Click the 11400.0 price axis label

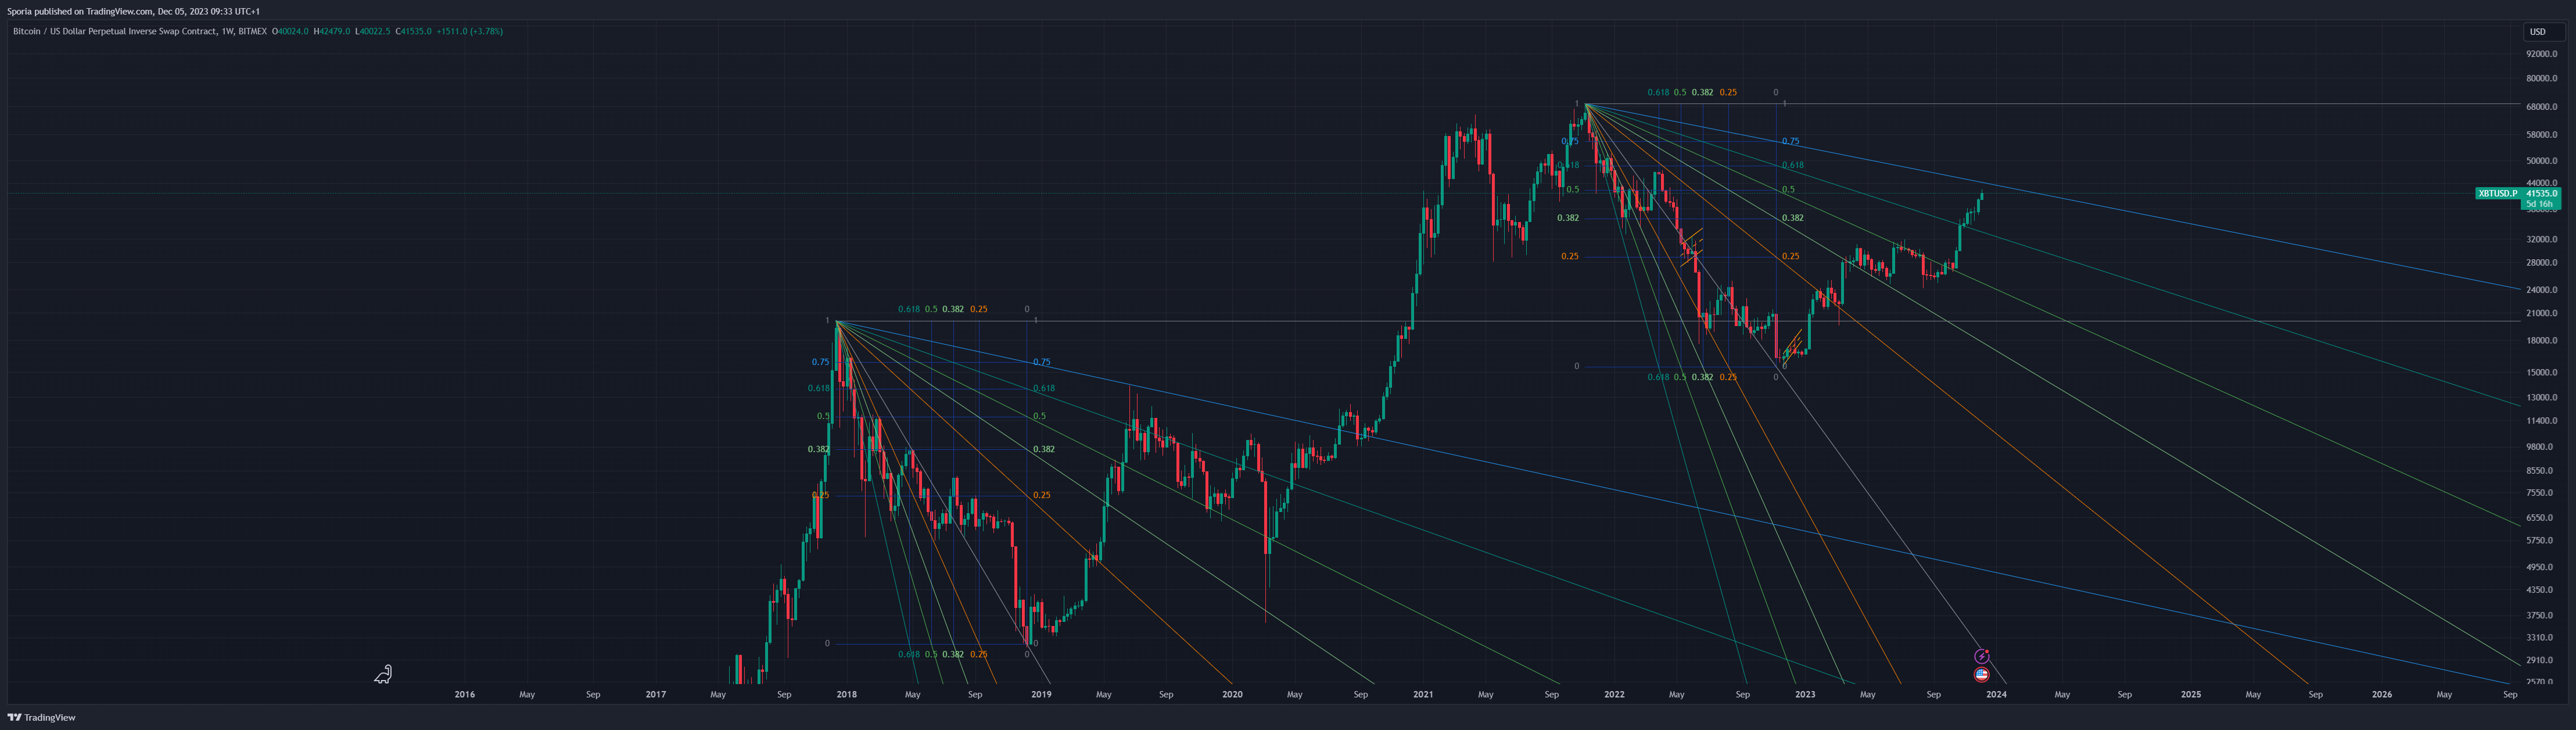coord(2541,421)
